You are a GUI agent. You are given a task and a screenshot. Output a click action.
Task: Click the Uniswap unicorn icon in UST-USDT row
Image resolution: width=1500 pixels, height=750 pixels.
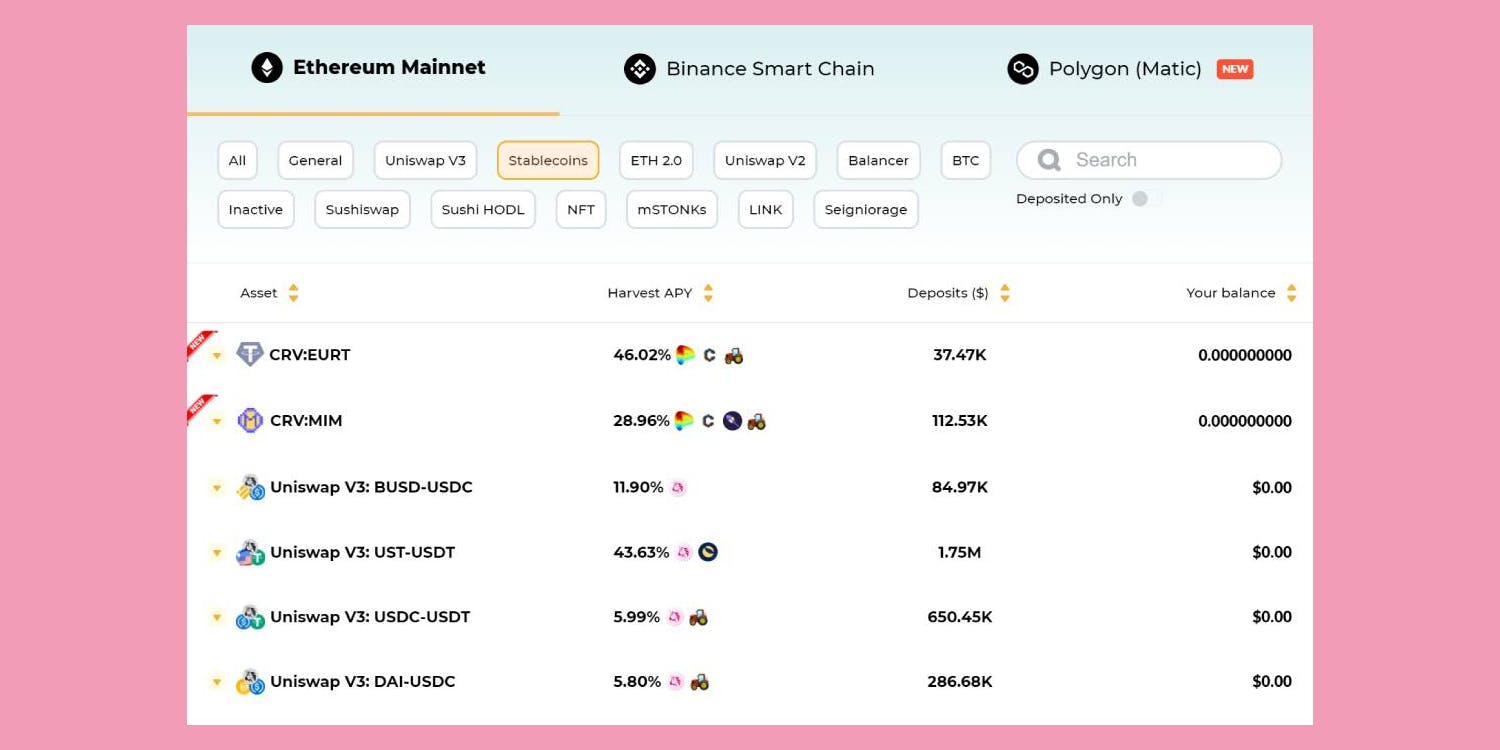pos(684,552)
